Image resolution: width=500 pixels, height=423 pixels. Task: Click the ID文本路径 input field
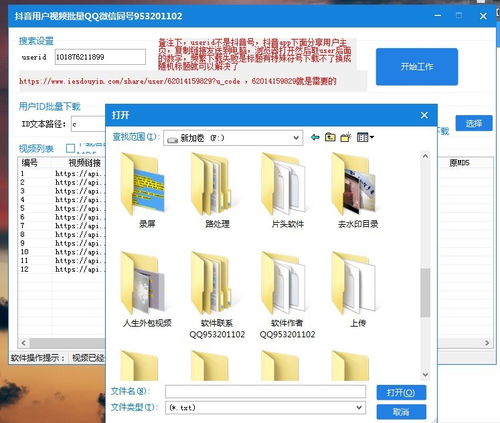pyautogui.click(x=88, y=124)
